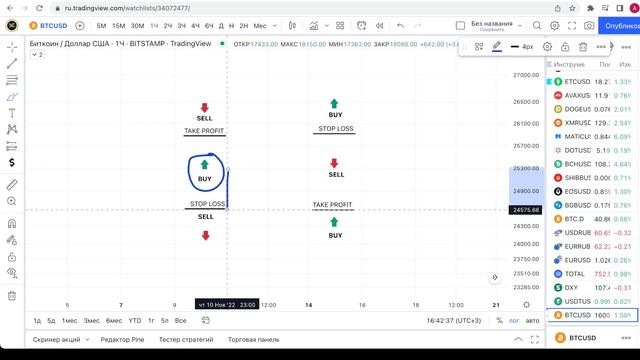Click the blue Publish button
640x360 pixels.
[x=619, y=26]
